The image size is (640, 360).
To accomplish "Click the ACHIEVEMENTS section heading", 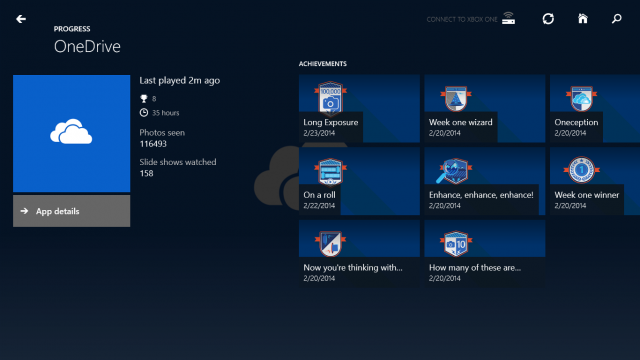I will tap(322, 64).
